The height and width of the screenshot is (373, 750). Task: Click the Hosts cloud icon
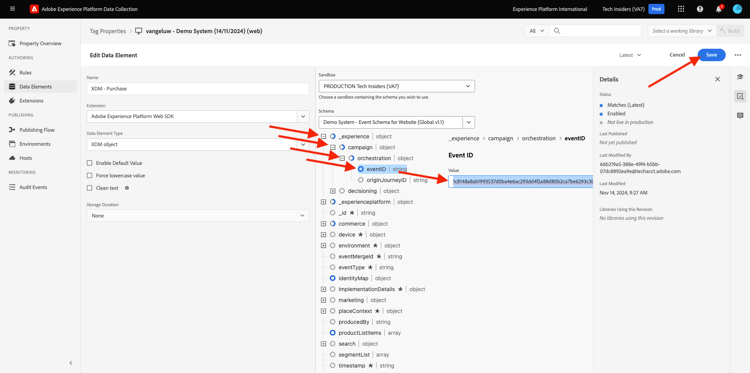pos(12,158)
